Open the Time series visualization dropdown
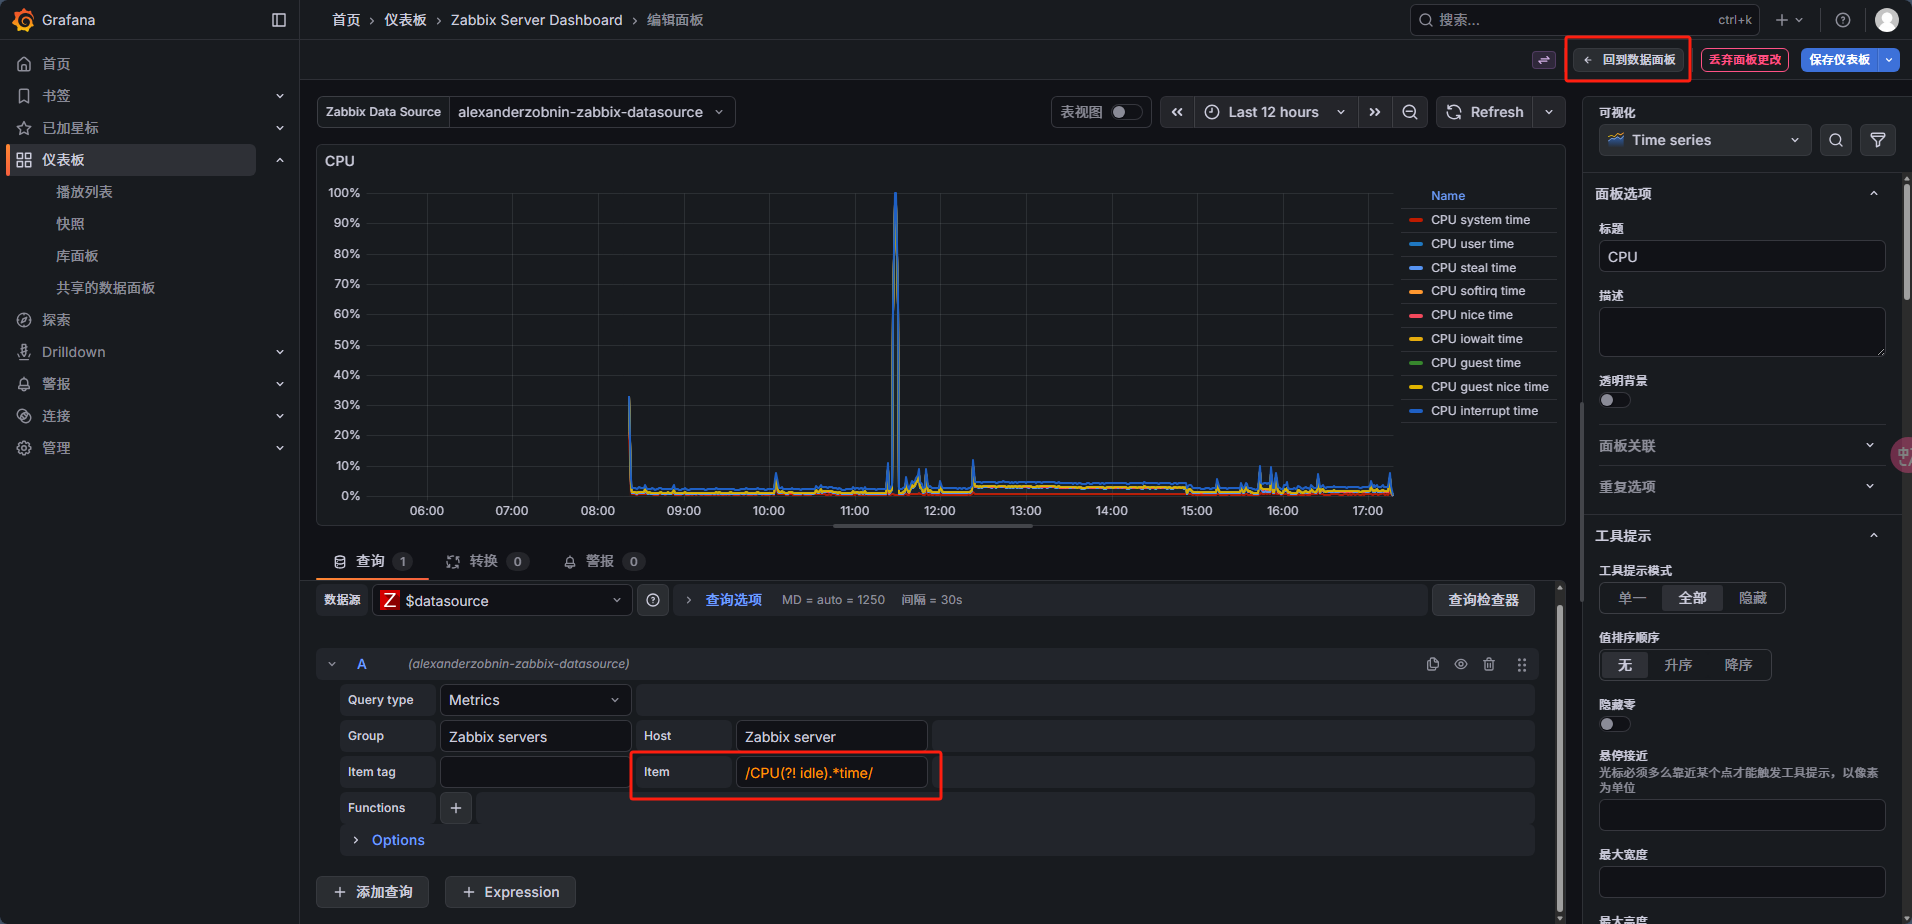1912x924 pixels. tap(1705, 140)
